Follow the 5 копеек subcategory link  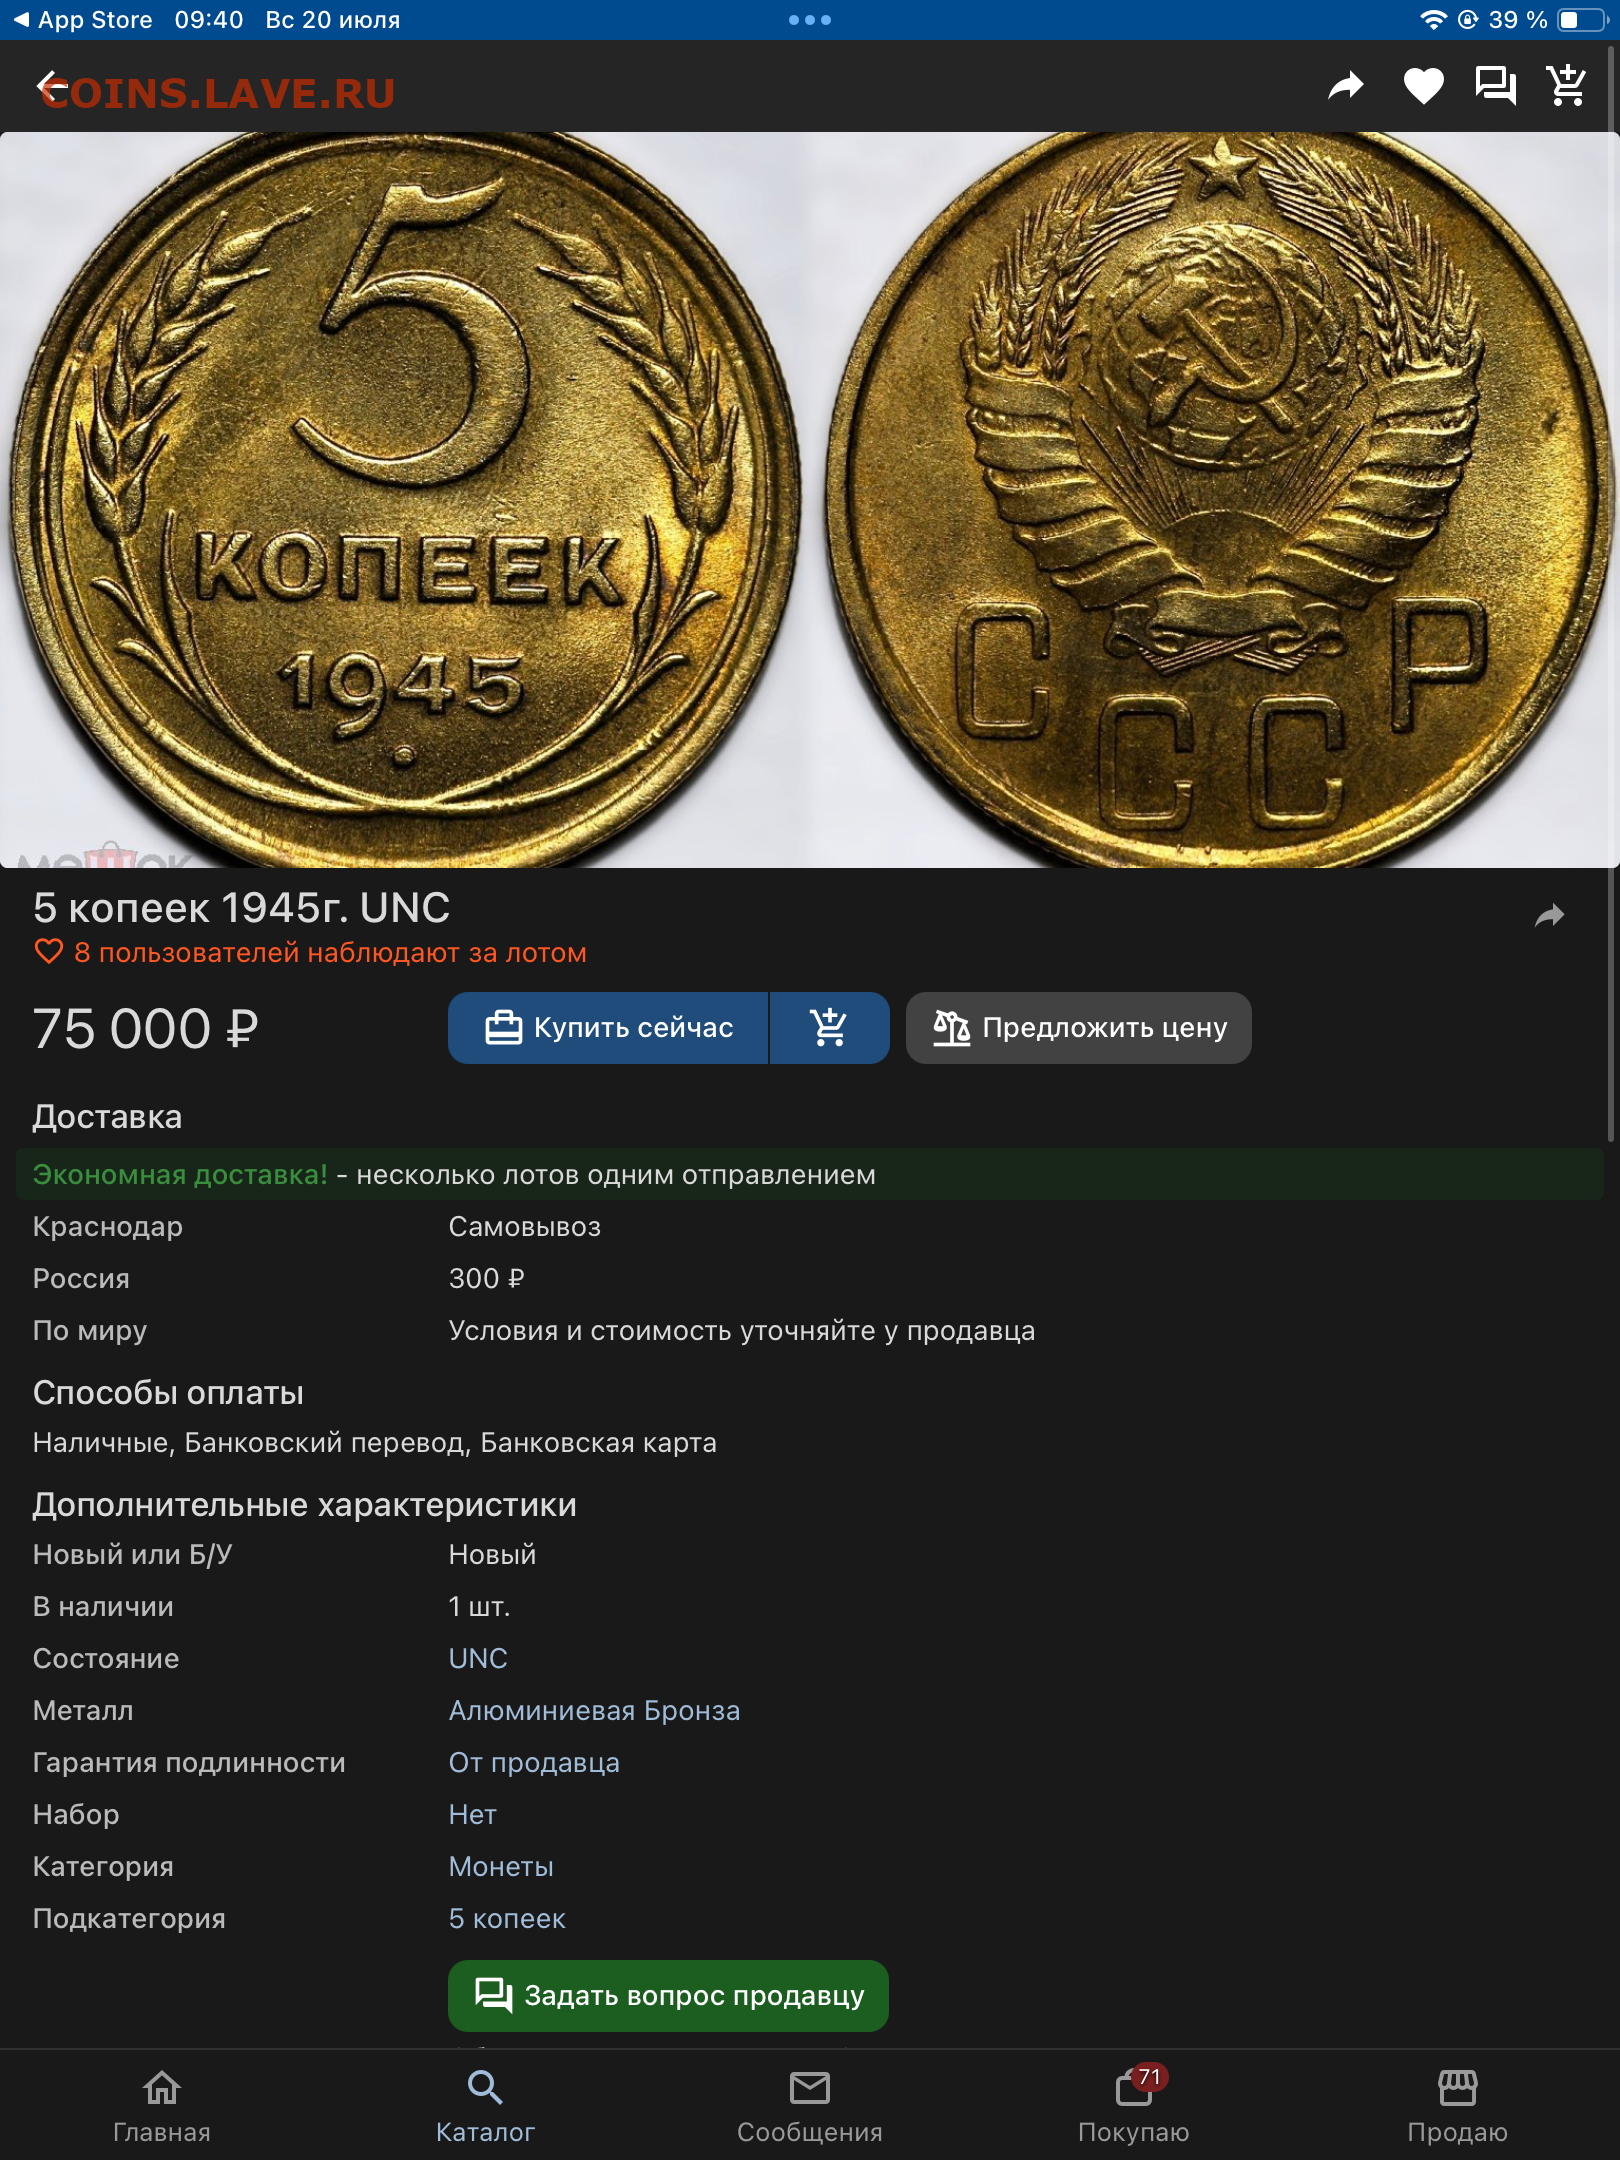pyautogui.click(x=507, y=1919)
